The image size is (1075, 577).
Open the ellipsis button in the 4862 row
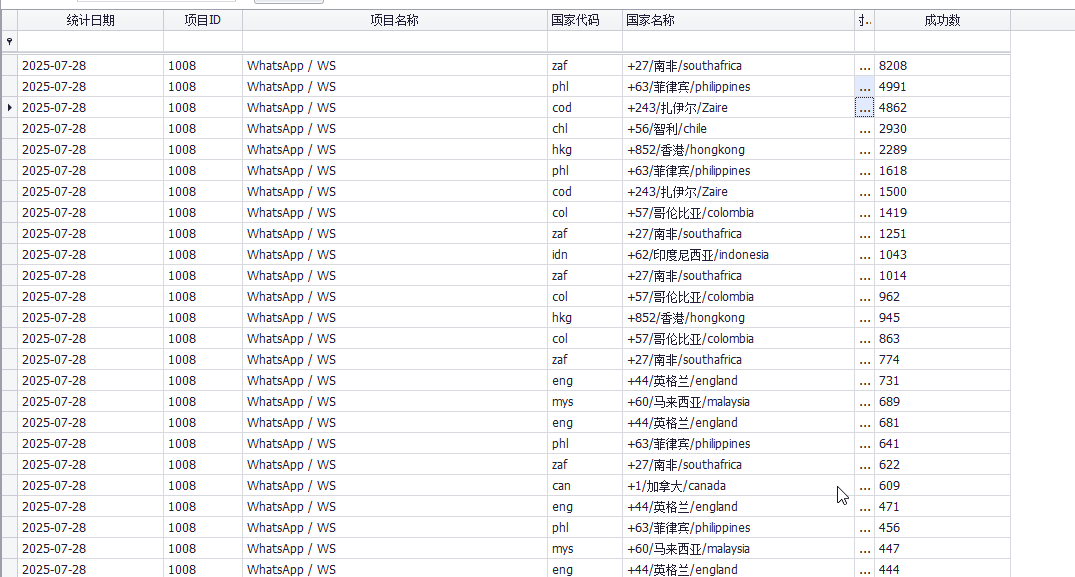pyautogui.click(x=865, y=108)
